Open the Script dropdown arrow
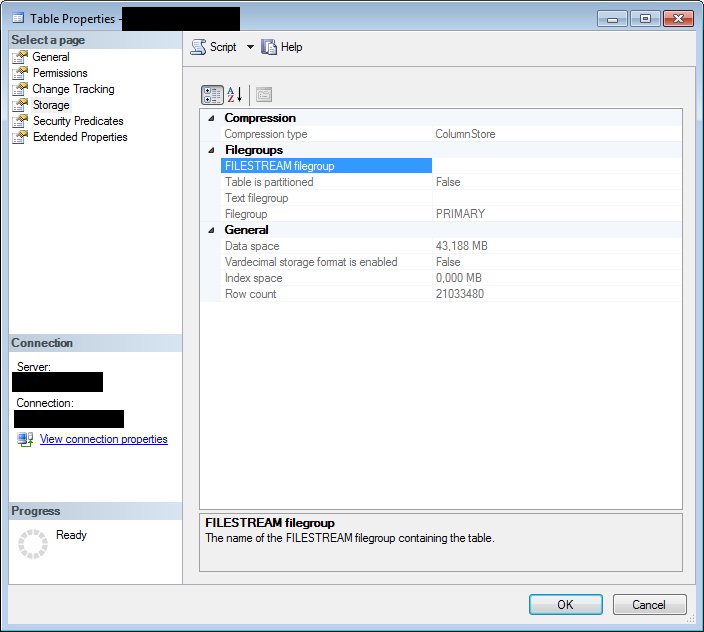This screenshot has width=704, height=632. 250,47
